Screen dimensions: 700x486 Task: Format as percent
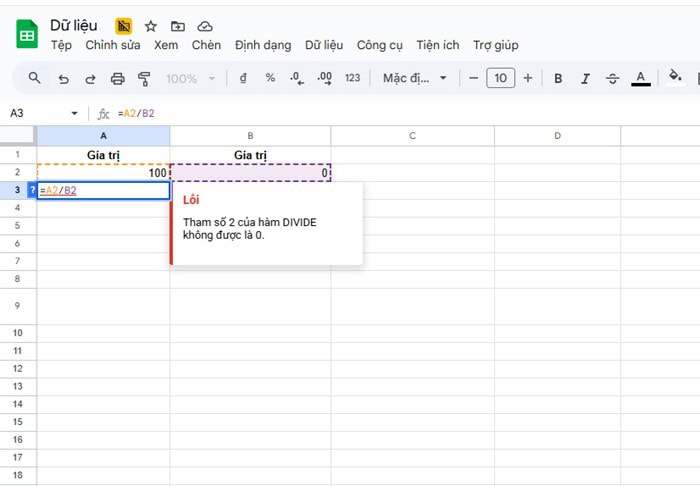270,78
